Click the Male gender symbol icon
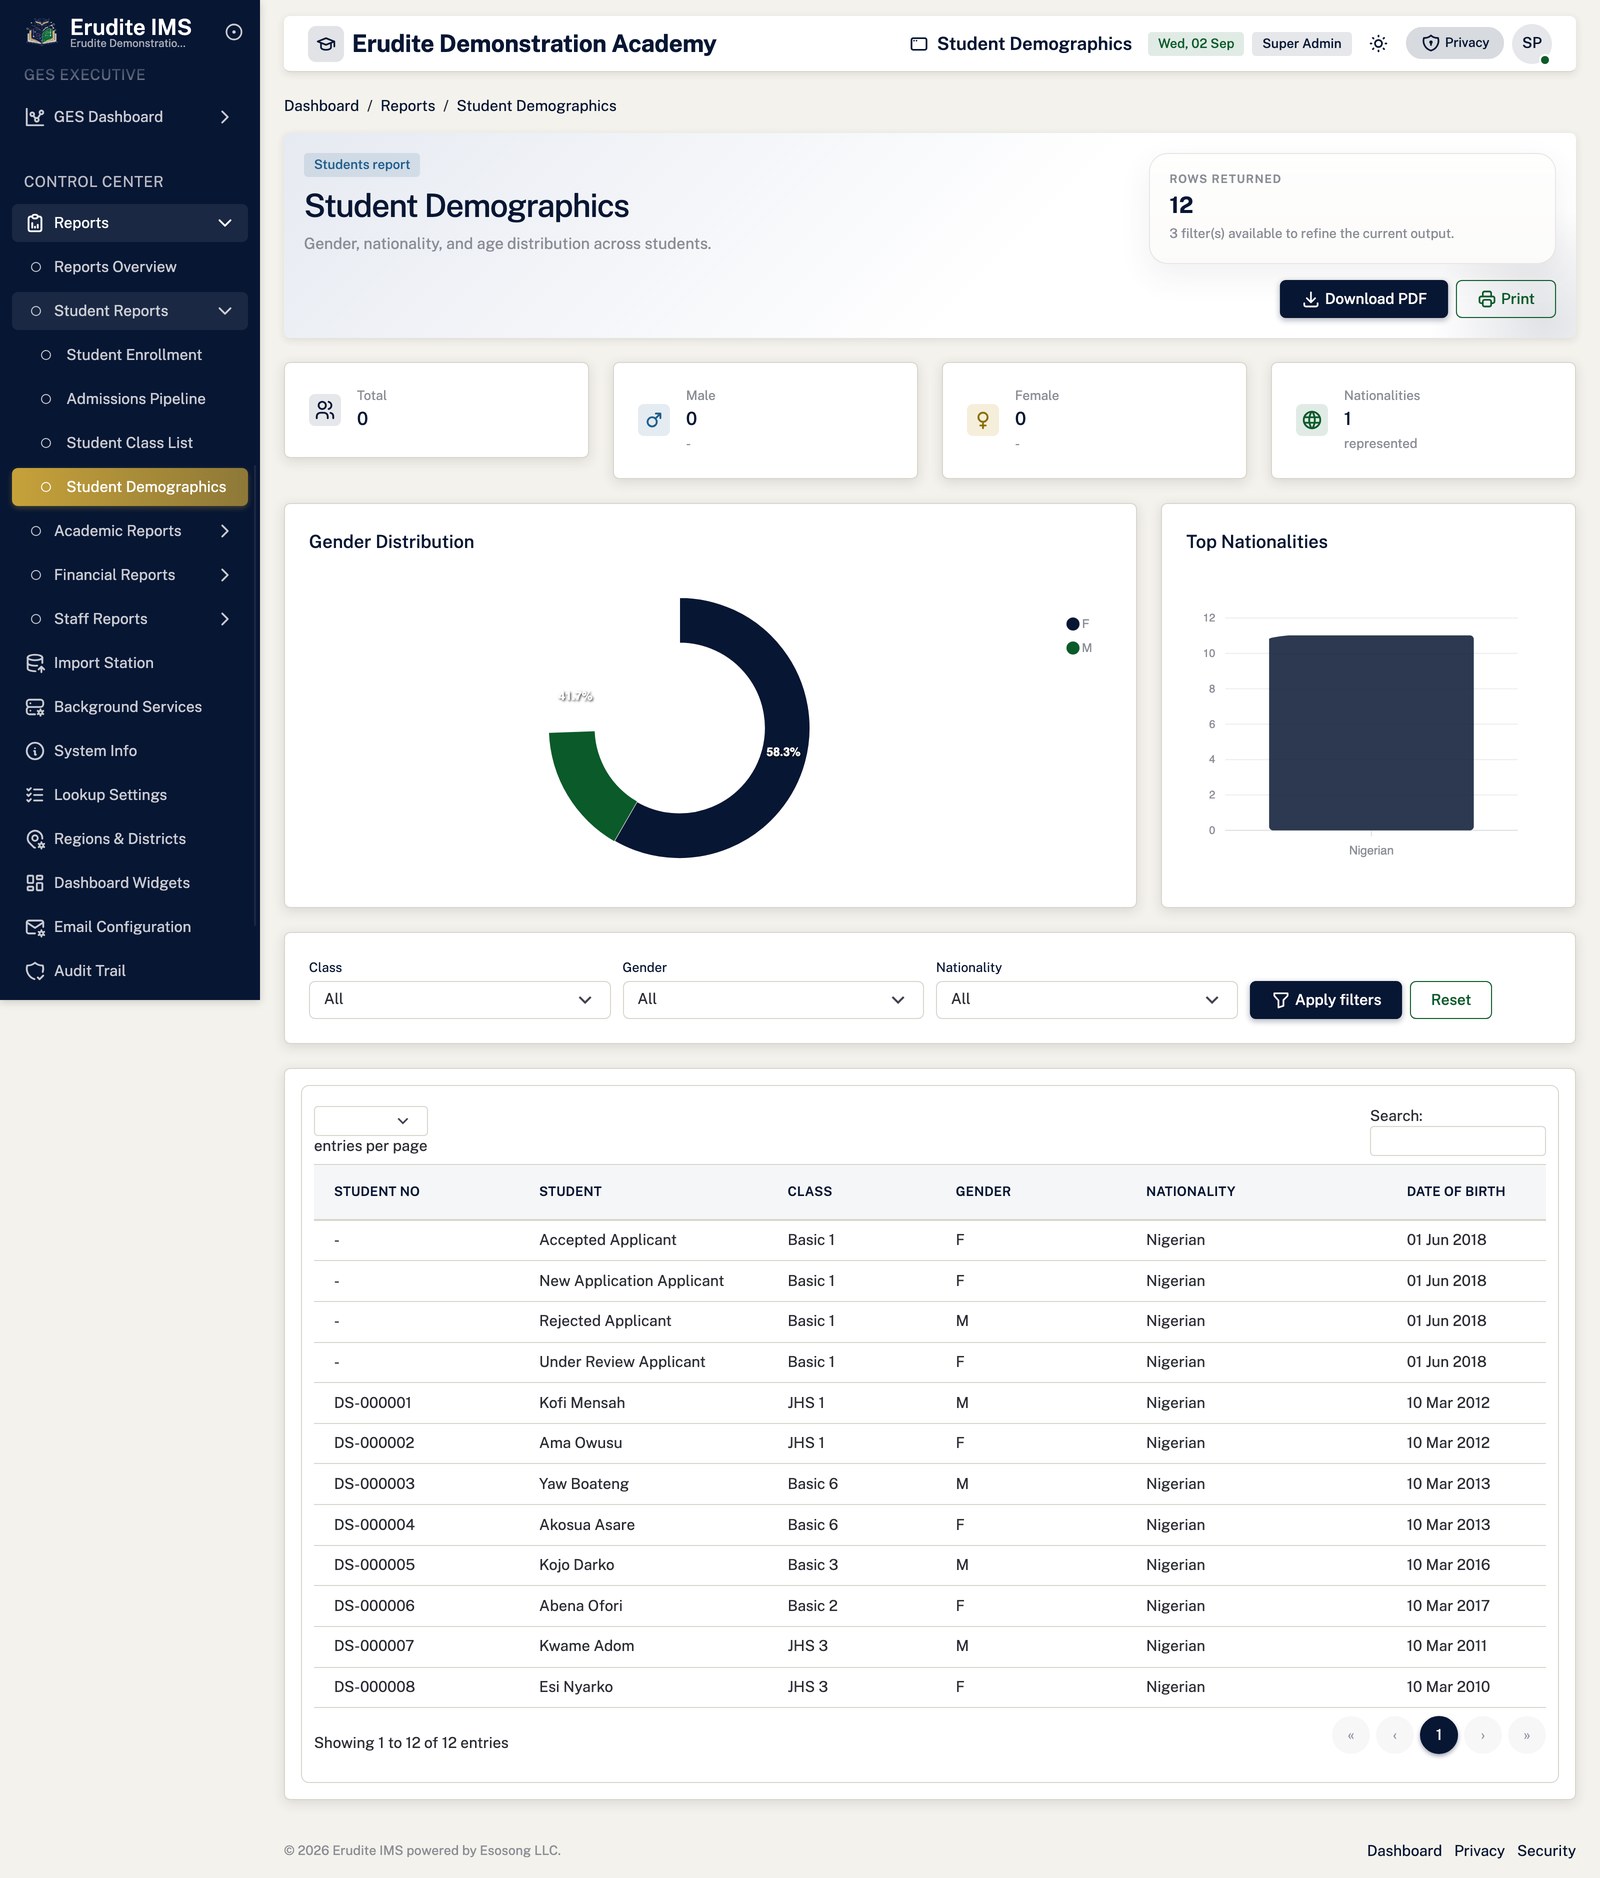Screen dimensions: 1600x1878 (x=654, y=420)
